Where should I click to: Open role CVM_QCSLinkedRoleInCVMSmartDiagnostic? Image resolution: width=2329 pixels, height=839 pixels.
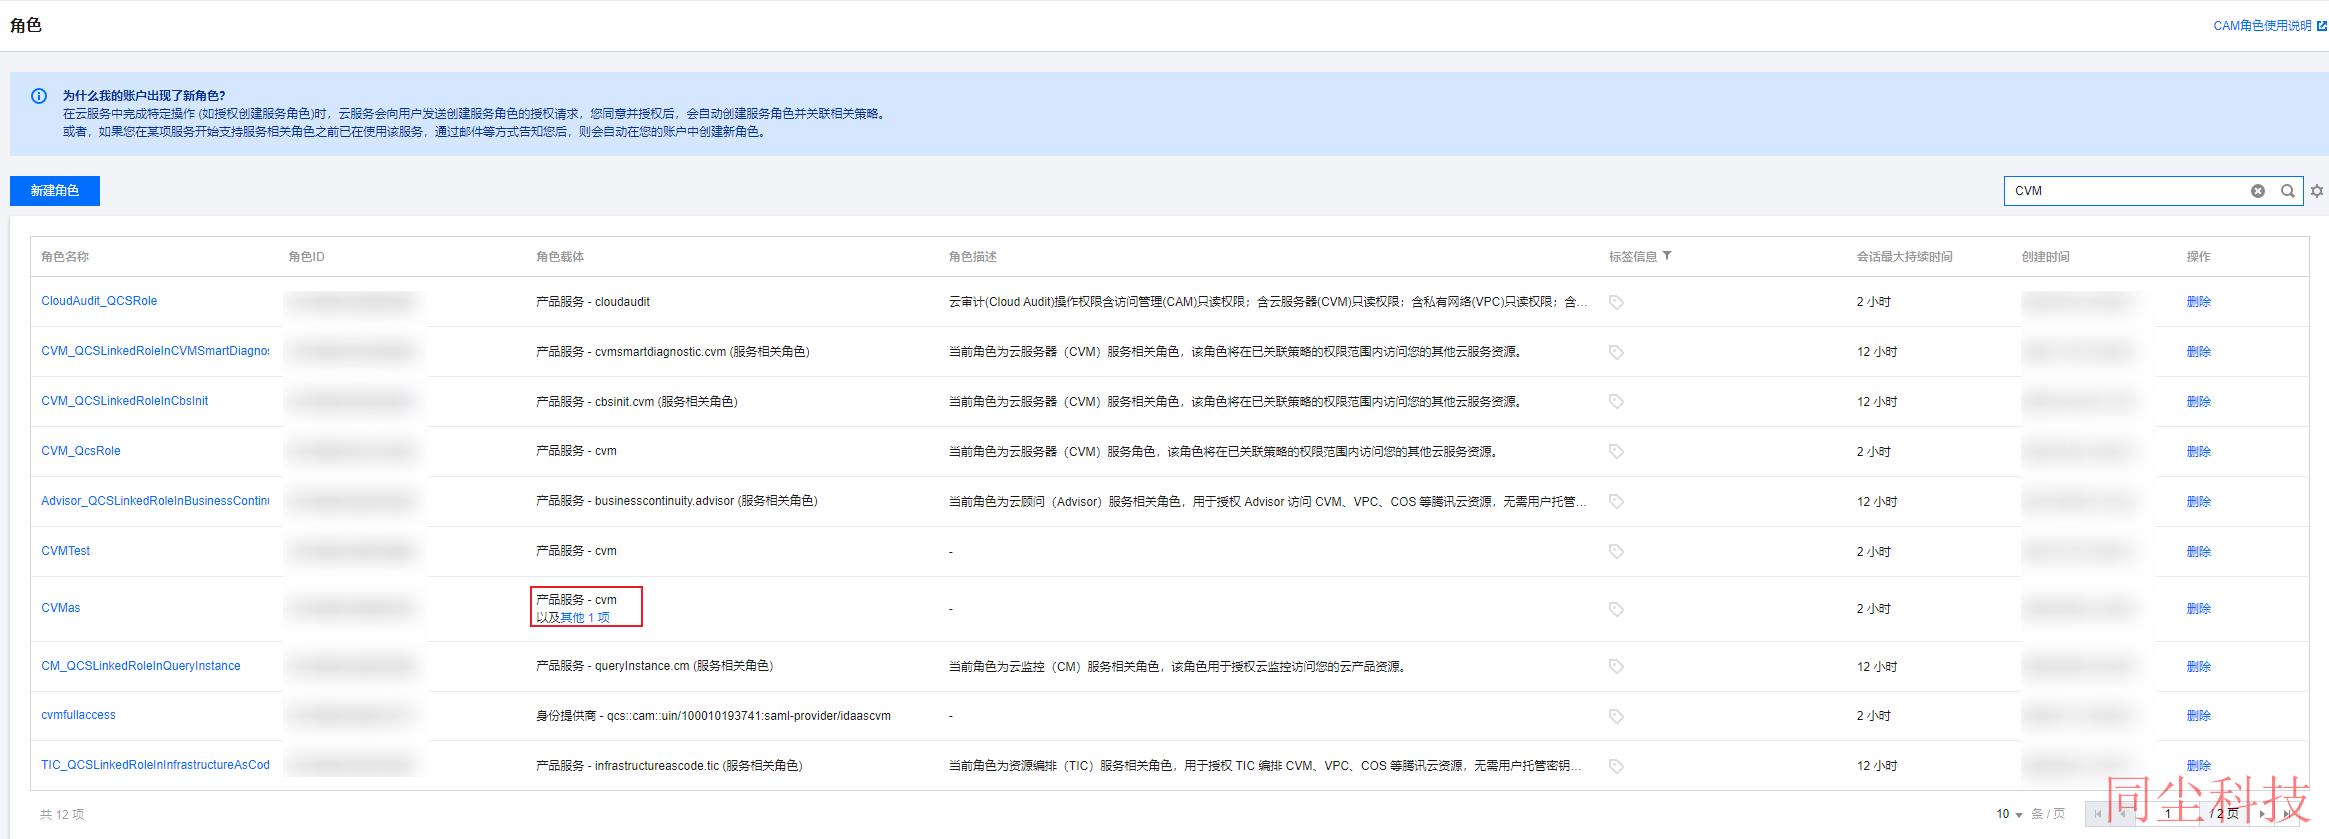(155, 351)
